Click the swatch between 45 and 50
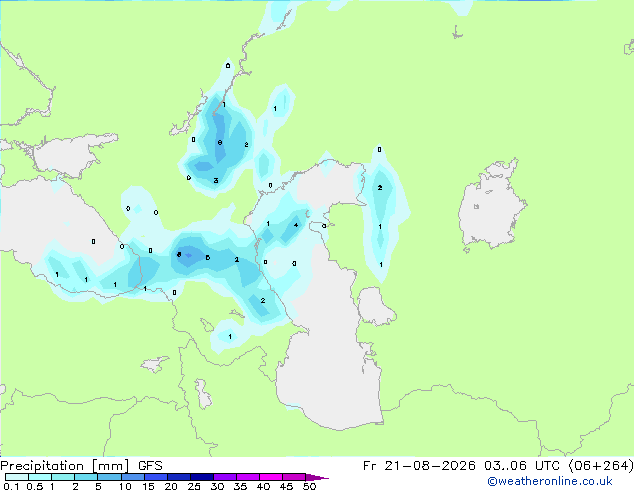 [x=294, y=477]
